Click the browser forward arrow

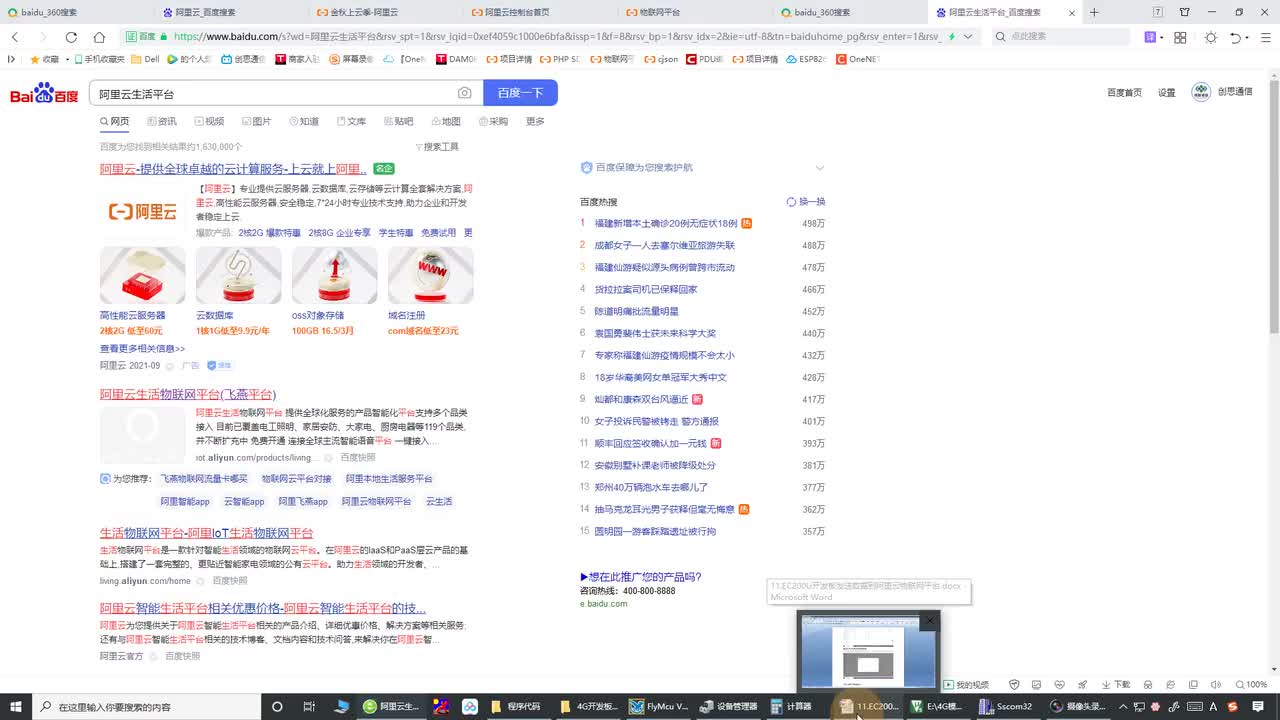pyautogui.click(x=43, y=37)
